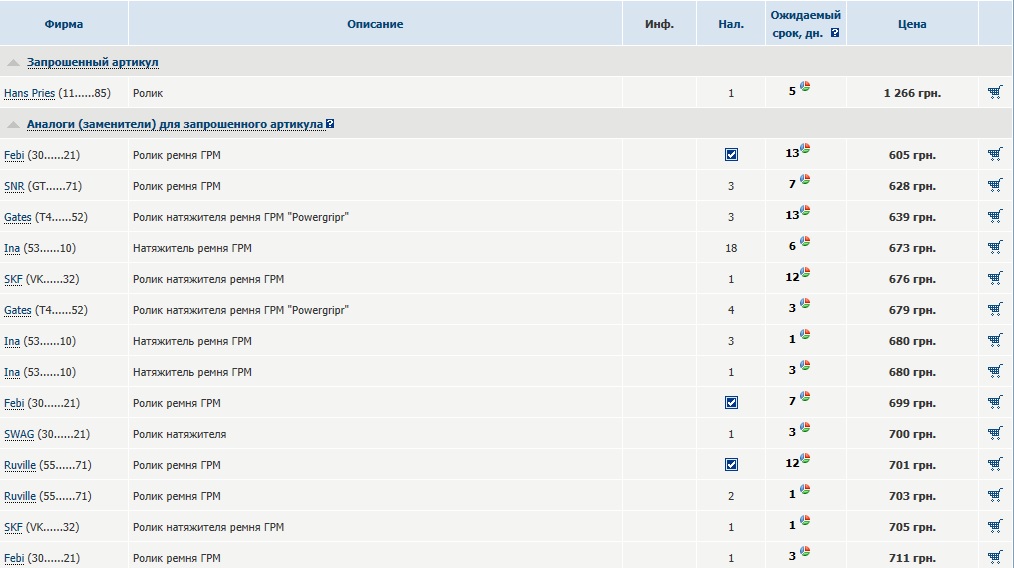Click Hans Pries description Ролик
The height and width of the screenshot is (568, 1014).
point(147,93)
